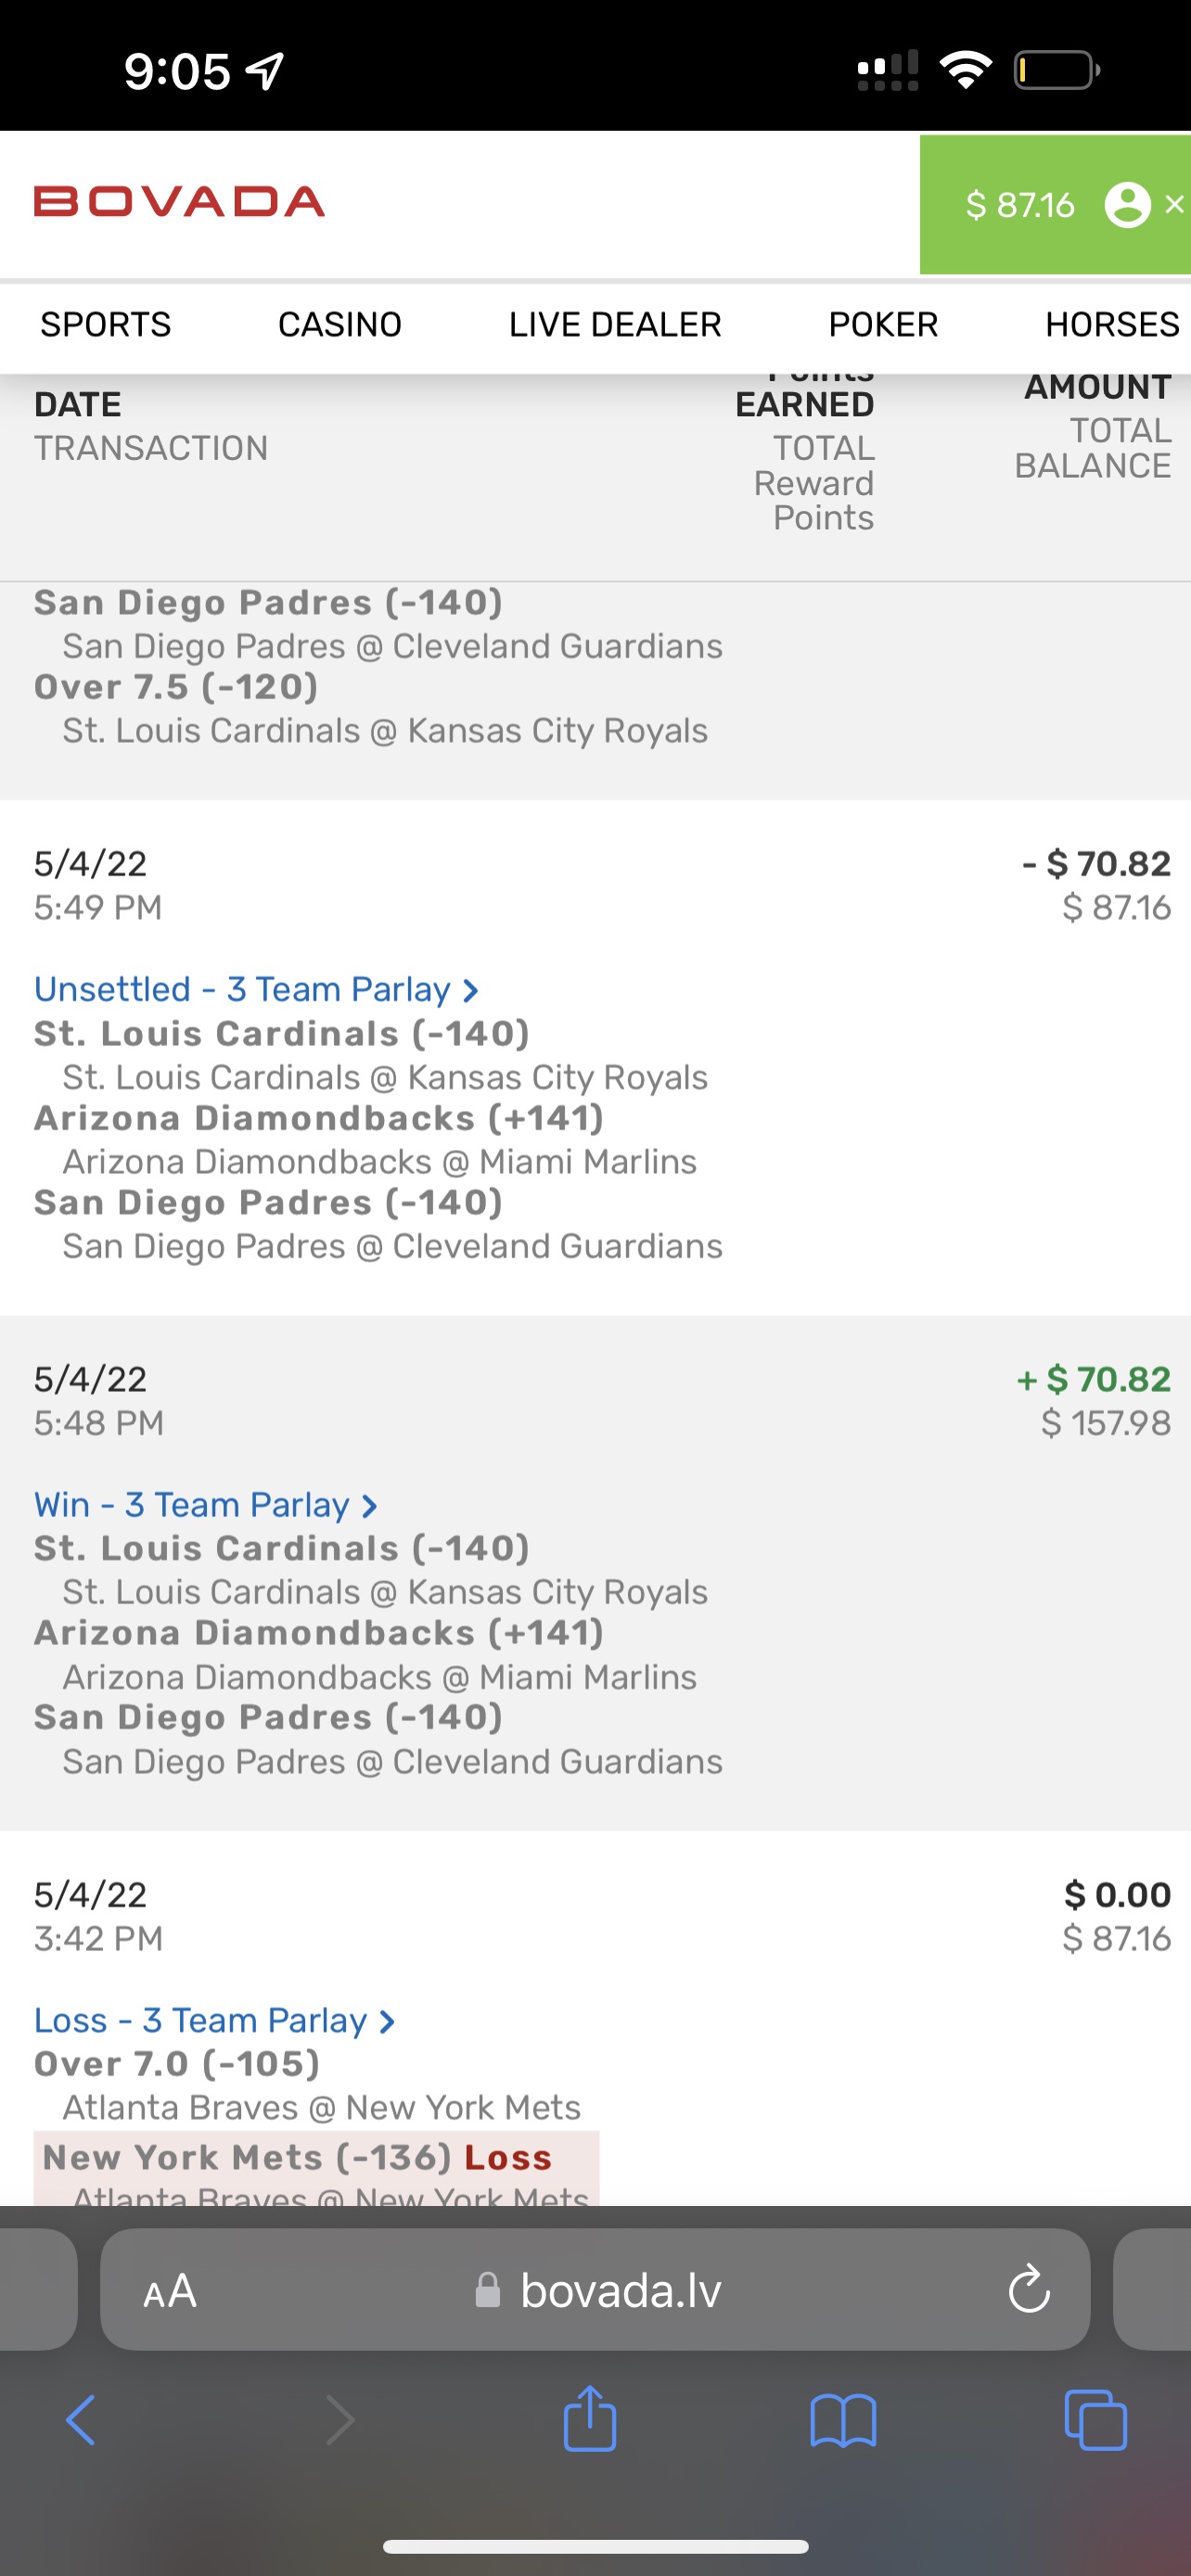This screenshot has height=2576, width=1191.
Task: Expand the Win 3 Team Parlay details
Action: [206, 1505]
